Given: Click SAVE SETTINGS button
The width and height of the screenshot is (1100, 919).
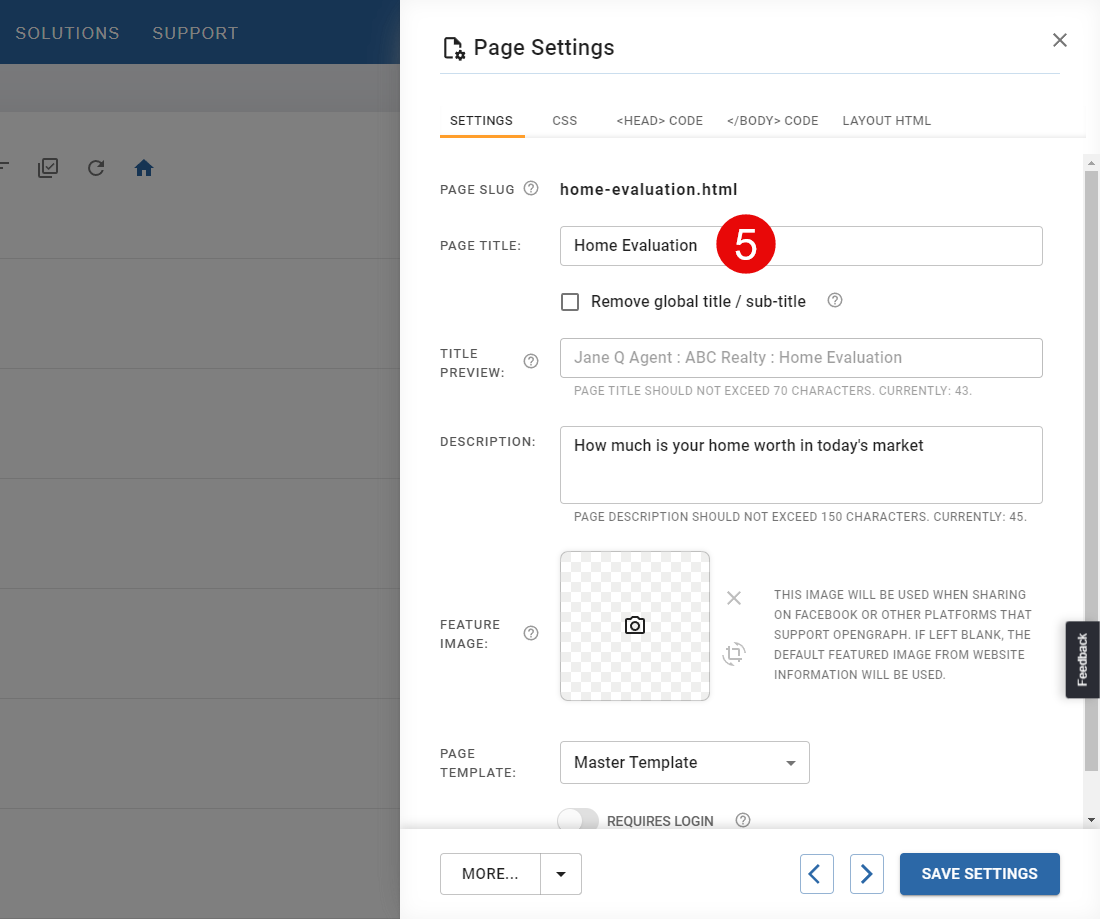Looking at the screenshot, I should coord(979,873).
